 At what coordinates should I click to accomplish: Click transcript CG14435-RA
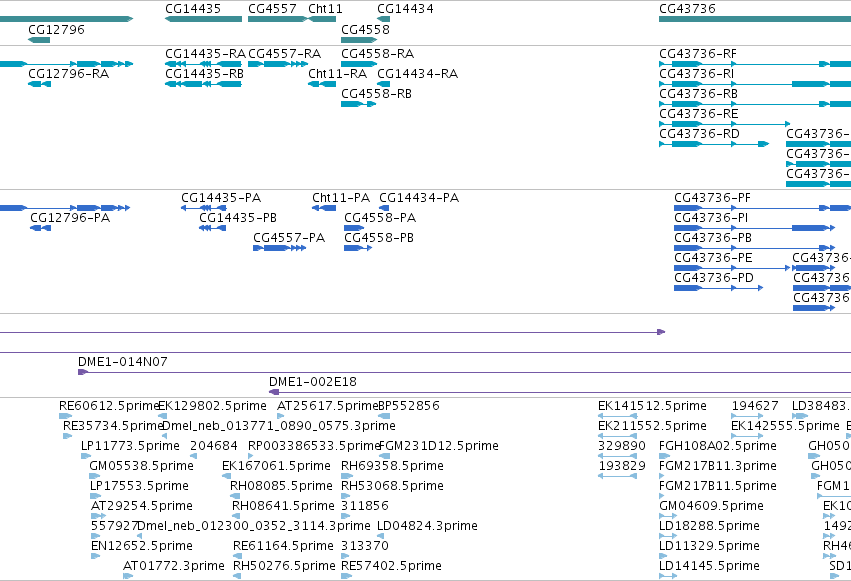[x=205, y=54]
